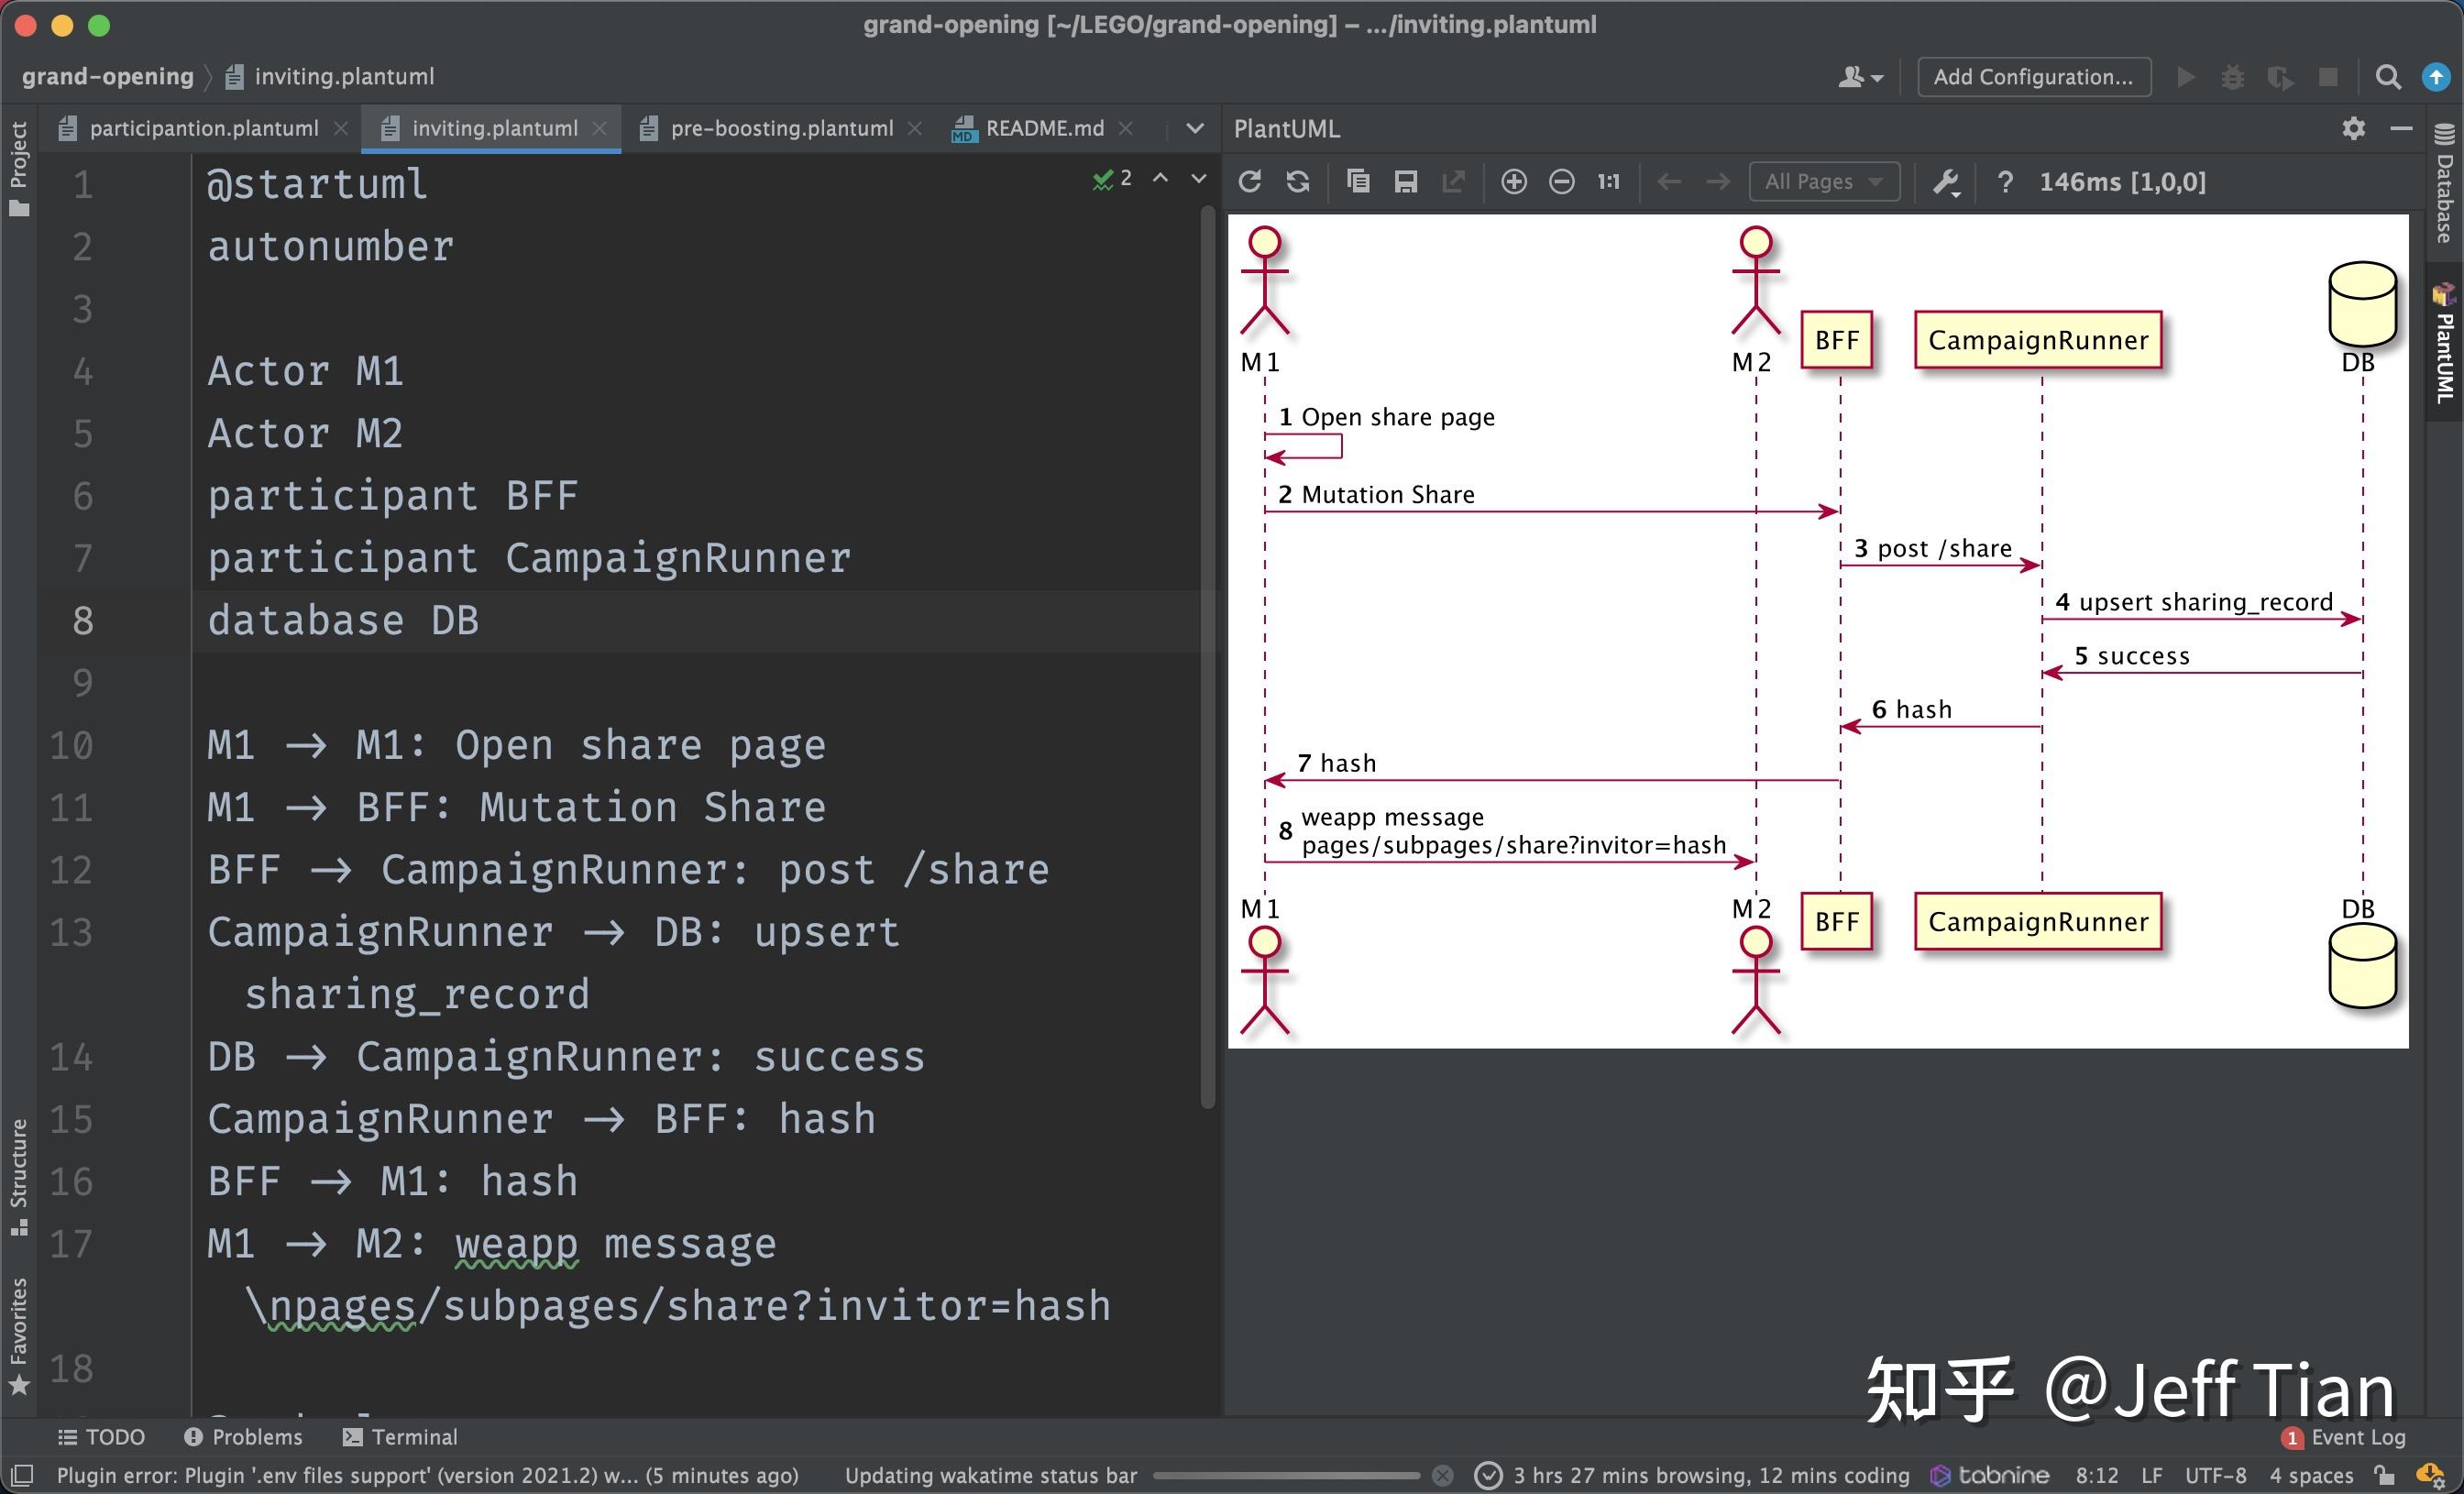2464x1494 pixels.
Task: Zoom out of the PlantUML preview
Action: pos(1561,181)
